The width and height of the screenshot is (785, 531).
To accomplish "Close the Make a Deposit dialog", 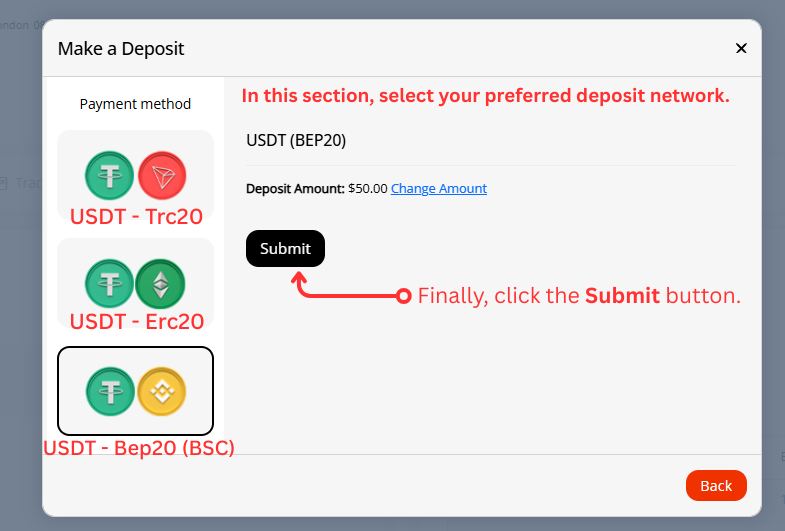I will pos(741,48).
